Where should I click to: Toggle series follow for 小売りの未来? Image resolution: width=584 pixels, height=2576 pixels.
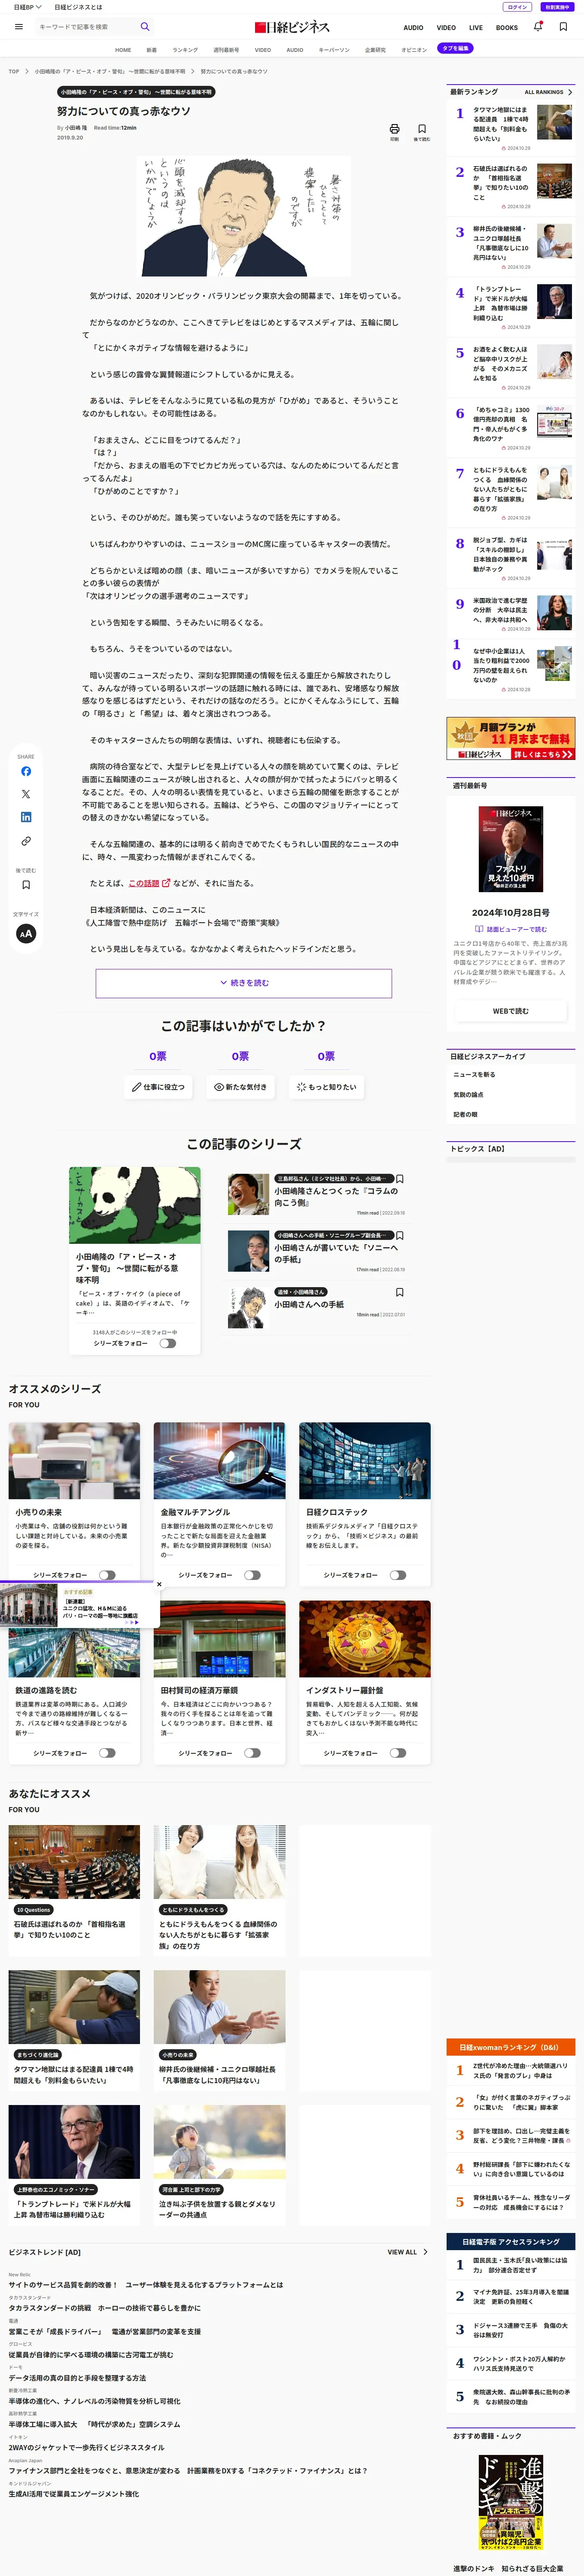[107, 1575]
